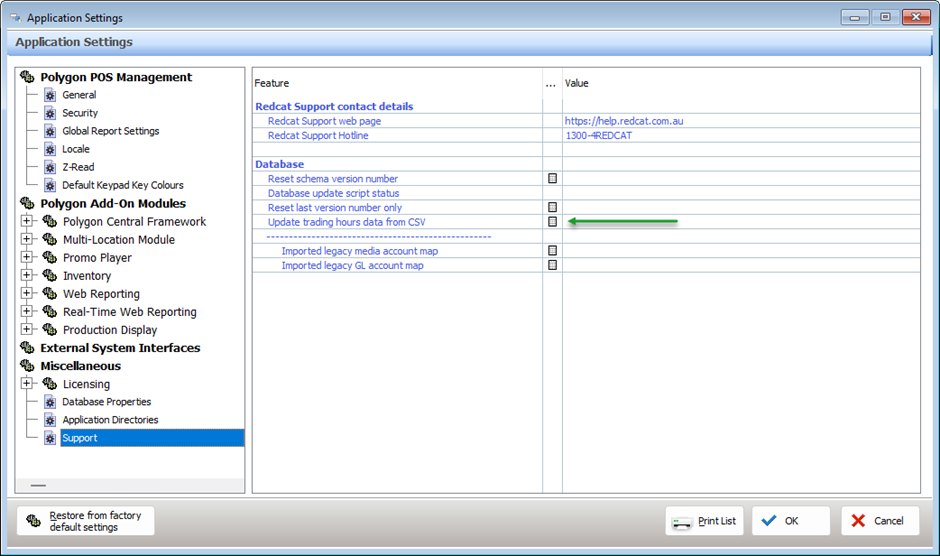940x556 pixels.
Task: Expand the Multi-Location Module node
Action: (26, 239)
